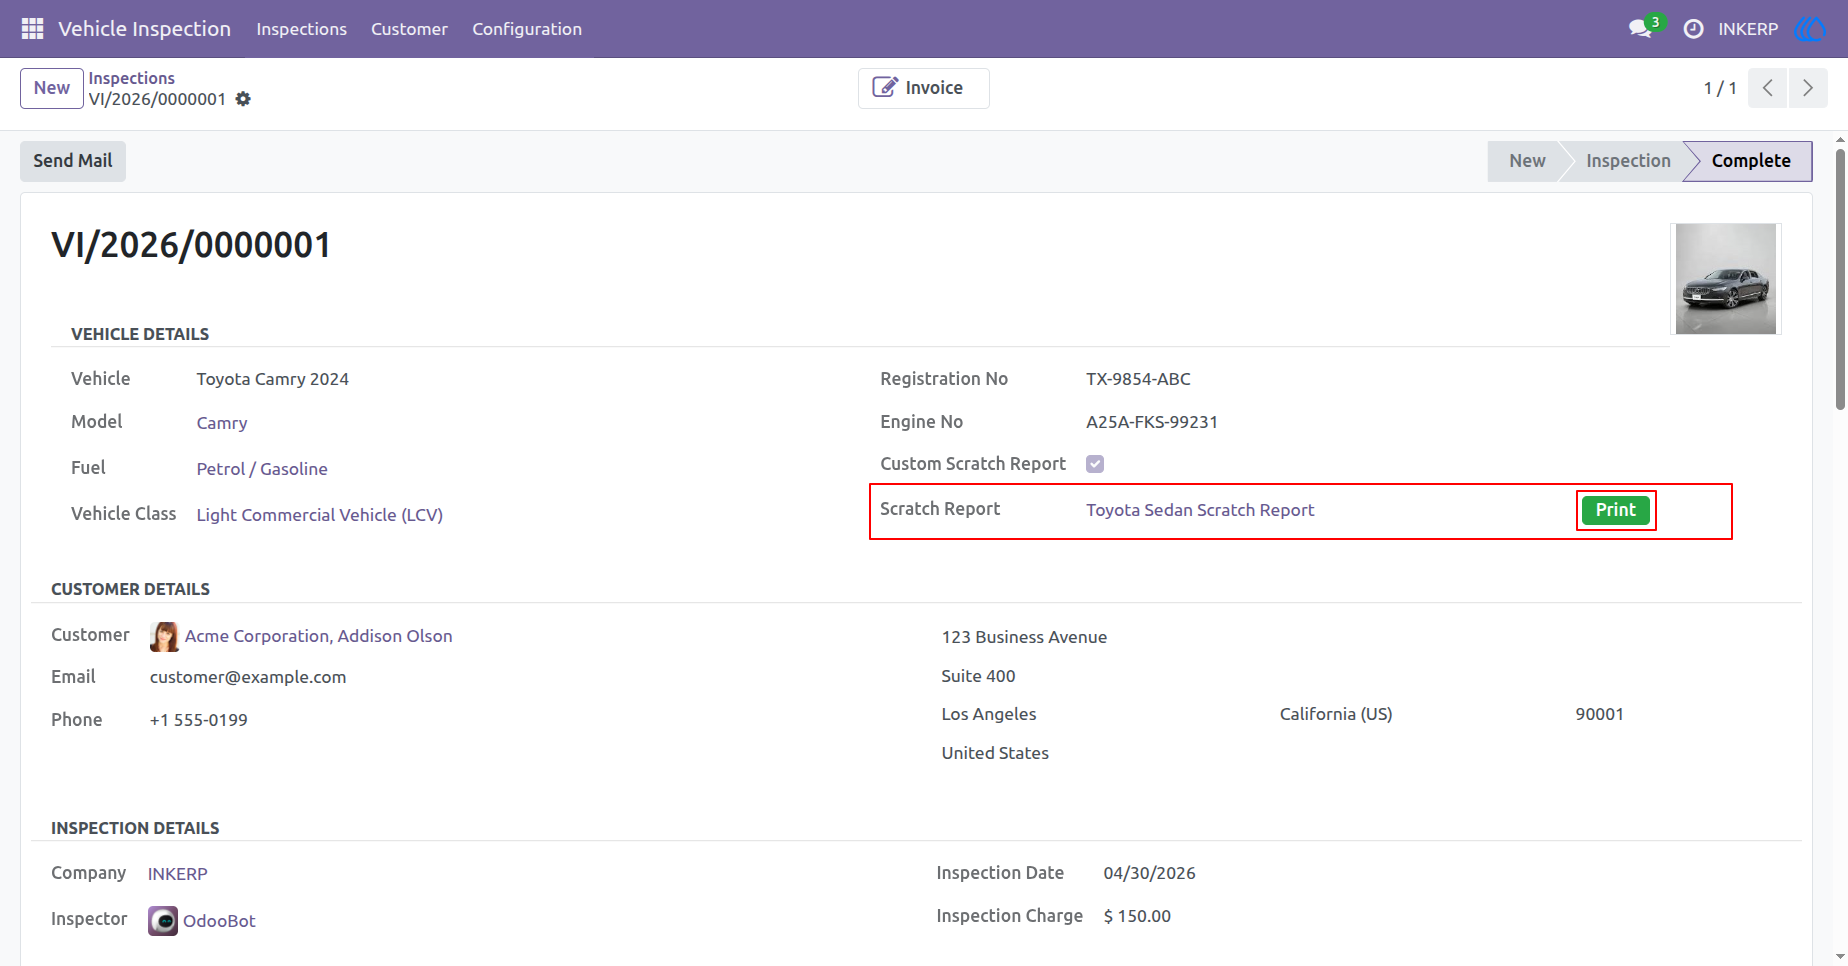This screenshot has width=1848, height=966.
Task: Go to previous record arrow
Action: click(1768, 88)
